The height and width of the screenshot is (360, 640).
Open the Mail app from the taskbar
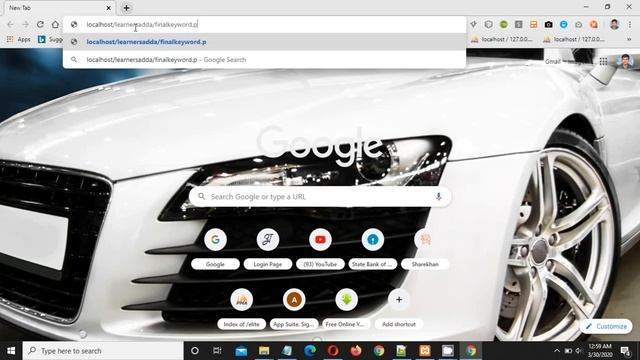(x=241, y=351)
